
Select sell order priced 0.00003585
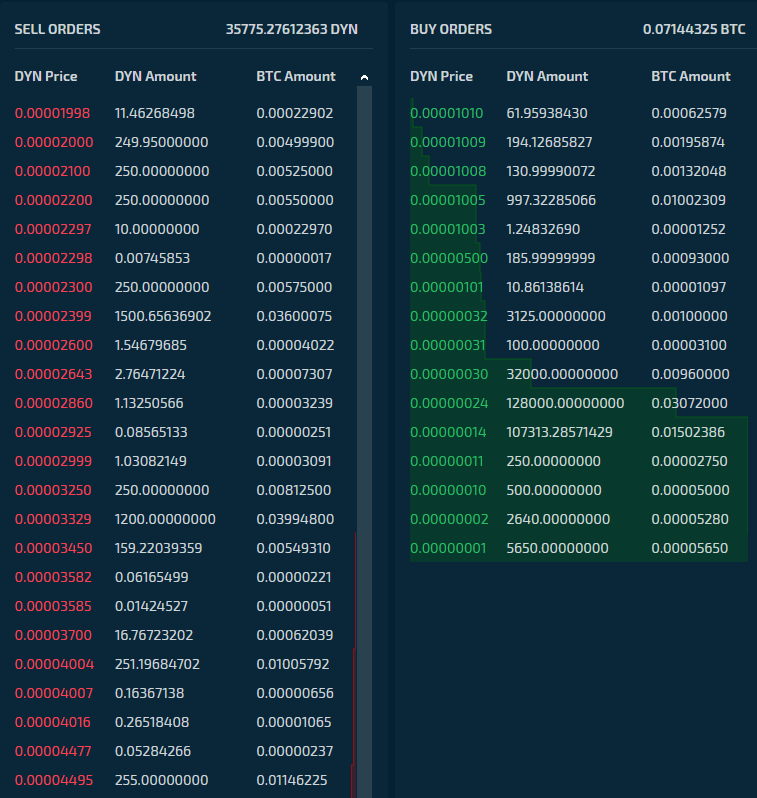coord(185,606)
